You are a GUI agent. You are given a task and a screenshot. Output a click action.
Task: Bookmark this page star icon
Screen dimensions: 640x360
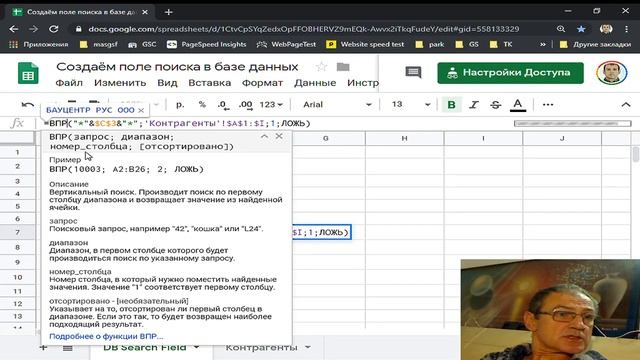[581, 29]
